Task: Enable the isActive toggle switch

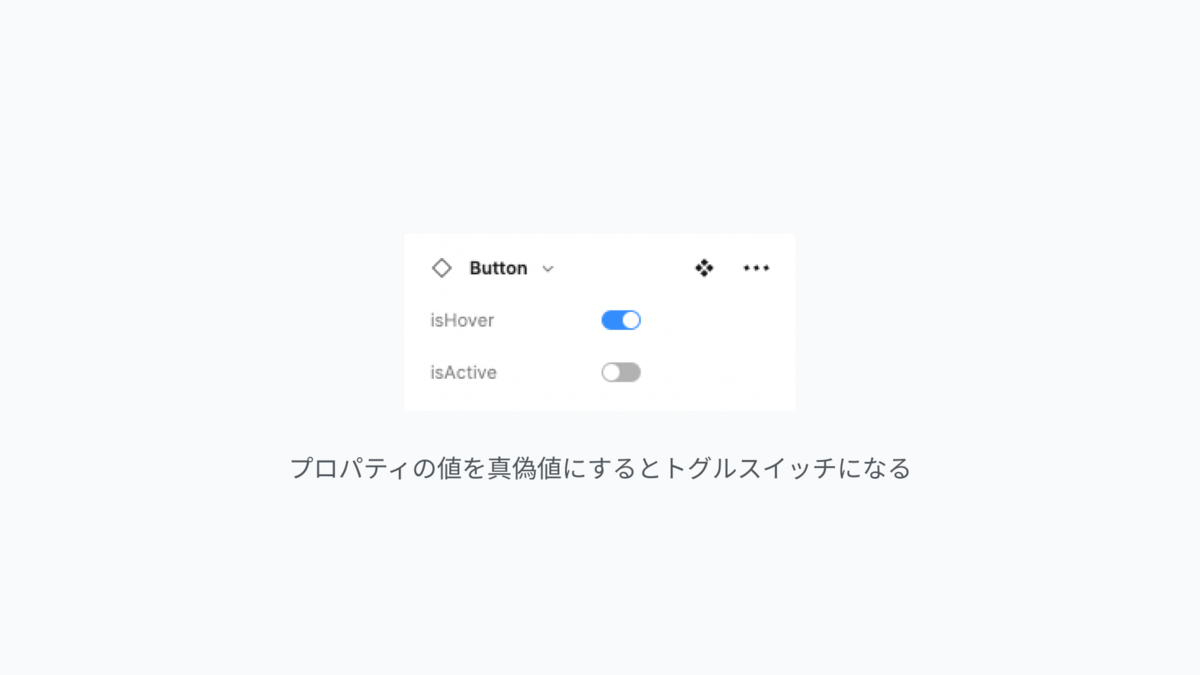Action: pyautogui.click(x=621, y=372)
